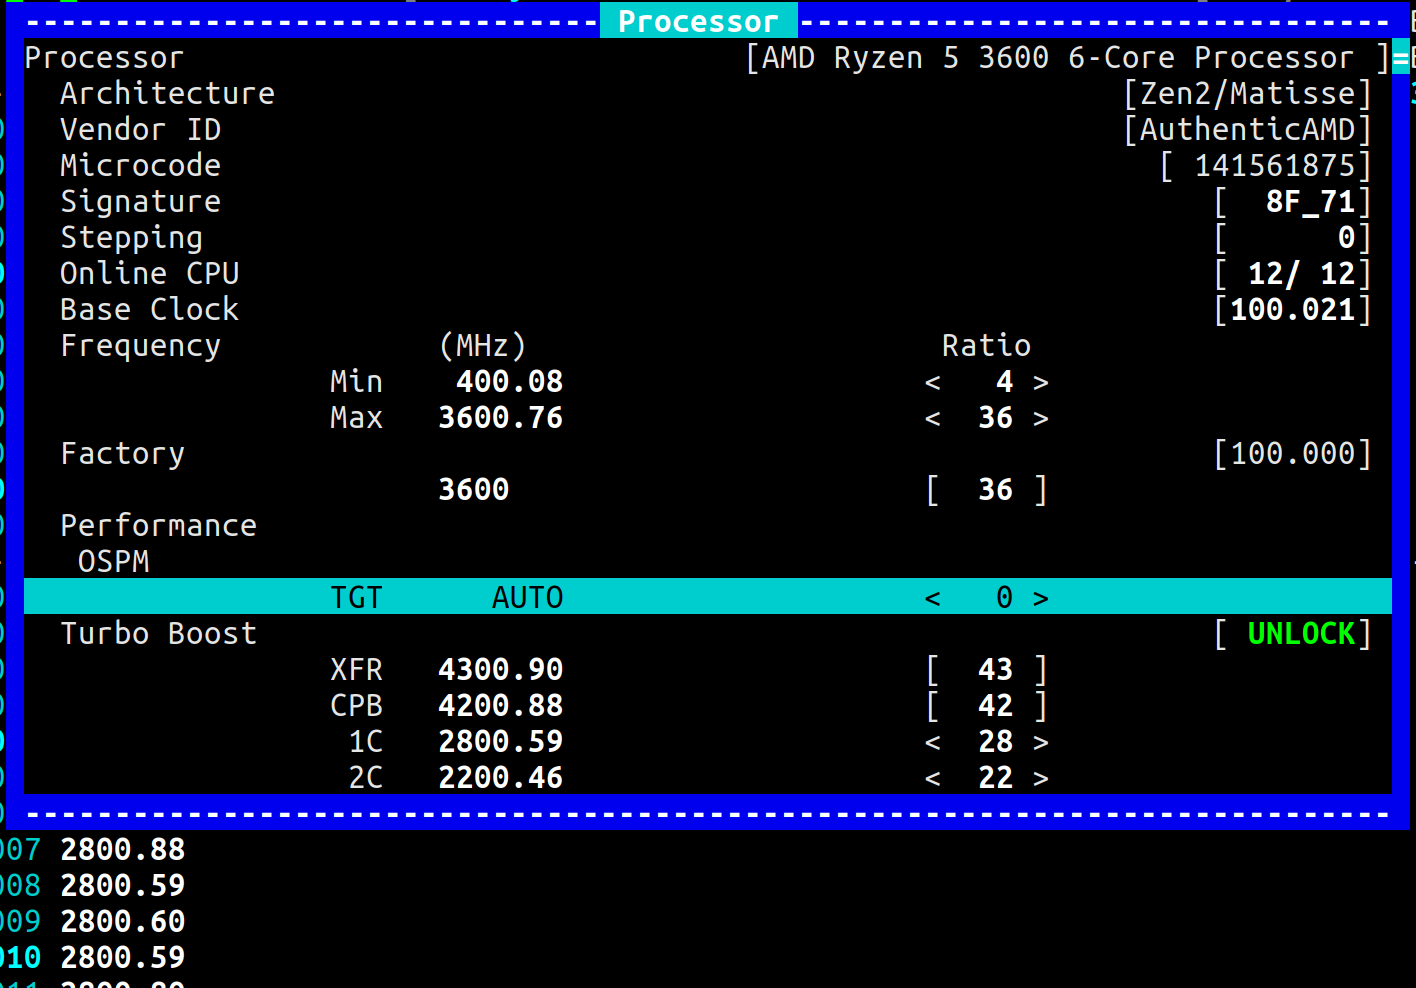The image size is (1416, 988).
Task: Click the CPB frequency 4200.88
Action: click(500, 706)
